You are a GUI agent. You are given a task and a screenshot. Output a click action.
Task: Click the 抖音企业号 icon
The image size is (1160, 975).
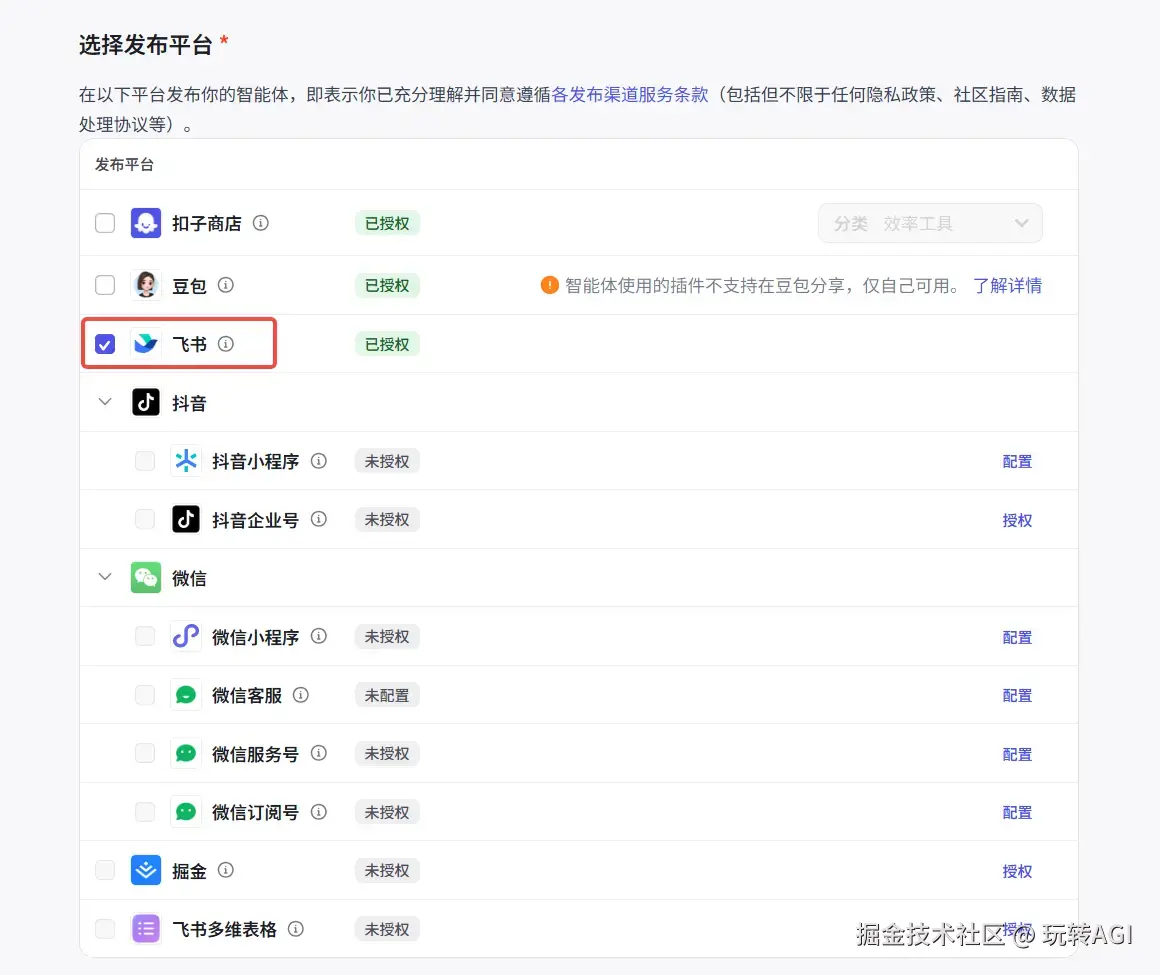186,519
